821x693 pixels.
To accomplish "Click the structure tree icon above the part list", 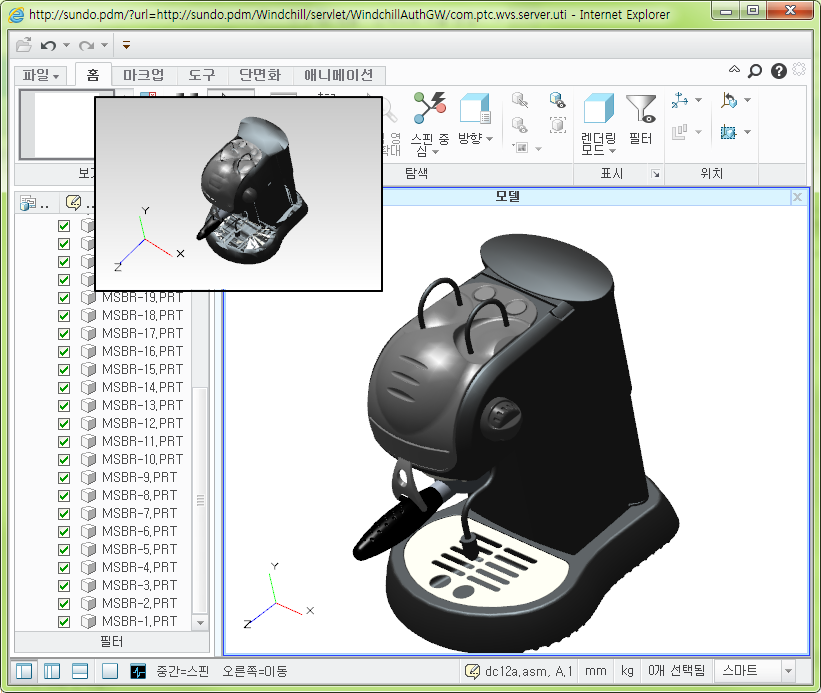I will point(28,202).
